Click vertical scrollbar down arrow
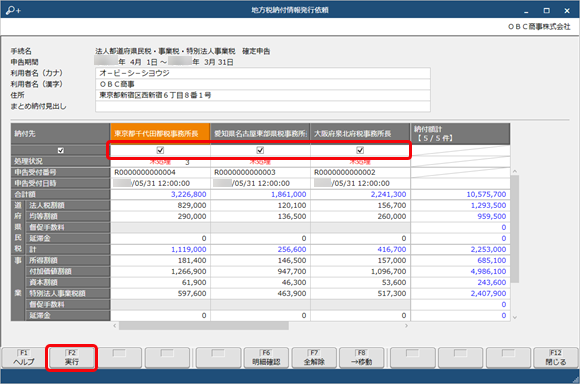This screenshot has height=384, width=580. pyautogui.click(x=515, y=317)
